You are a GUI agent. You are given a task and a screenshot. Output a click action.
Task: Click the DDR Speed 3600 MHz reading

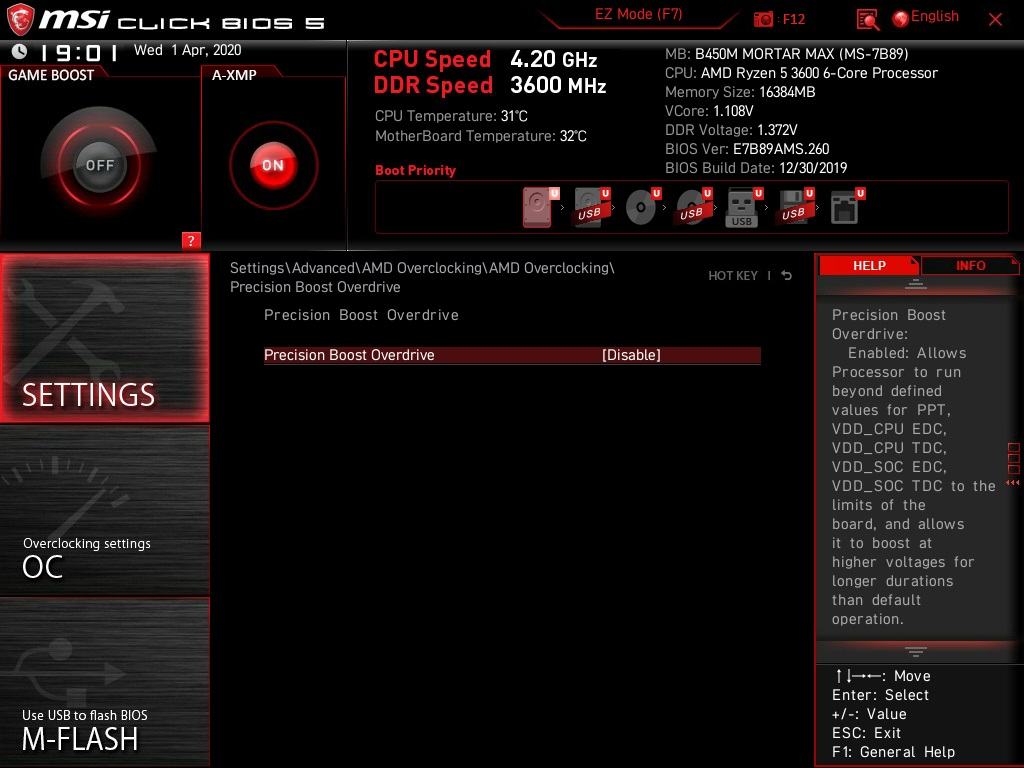490,86
